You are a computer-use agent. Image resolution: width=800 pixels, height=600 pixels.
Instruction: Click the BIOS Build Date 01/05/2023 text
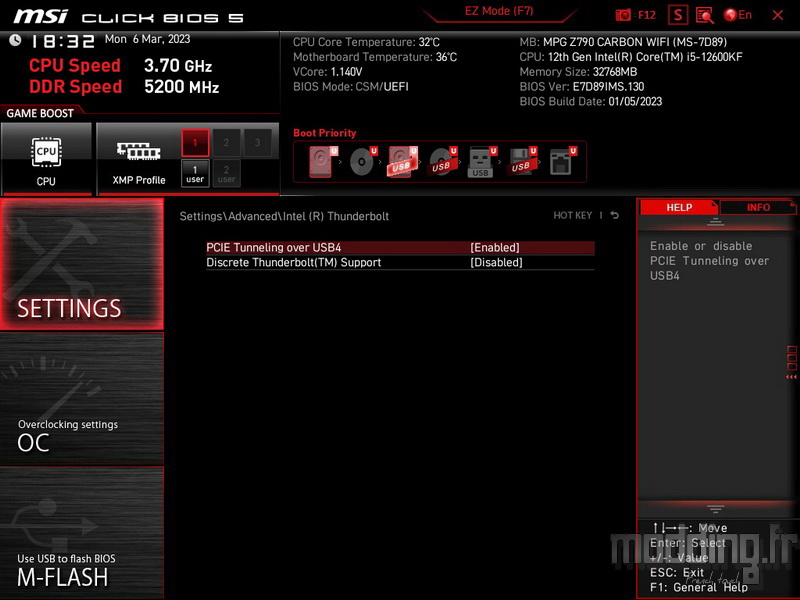590,102
